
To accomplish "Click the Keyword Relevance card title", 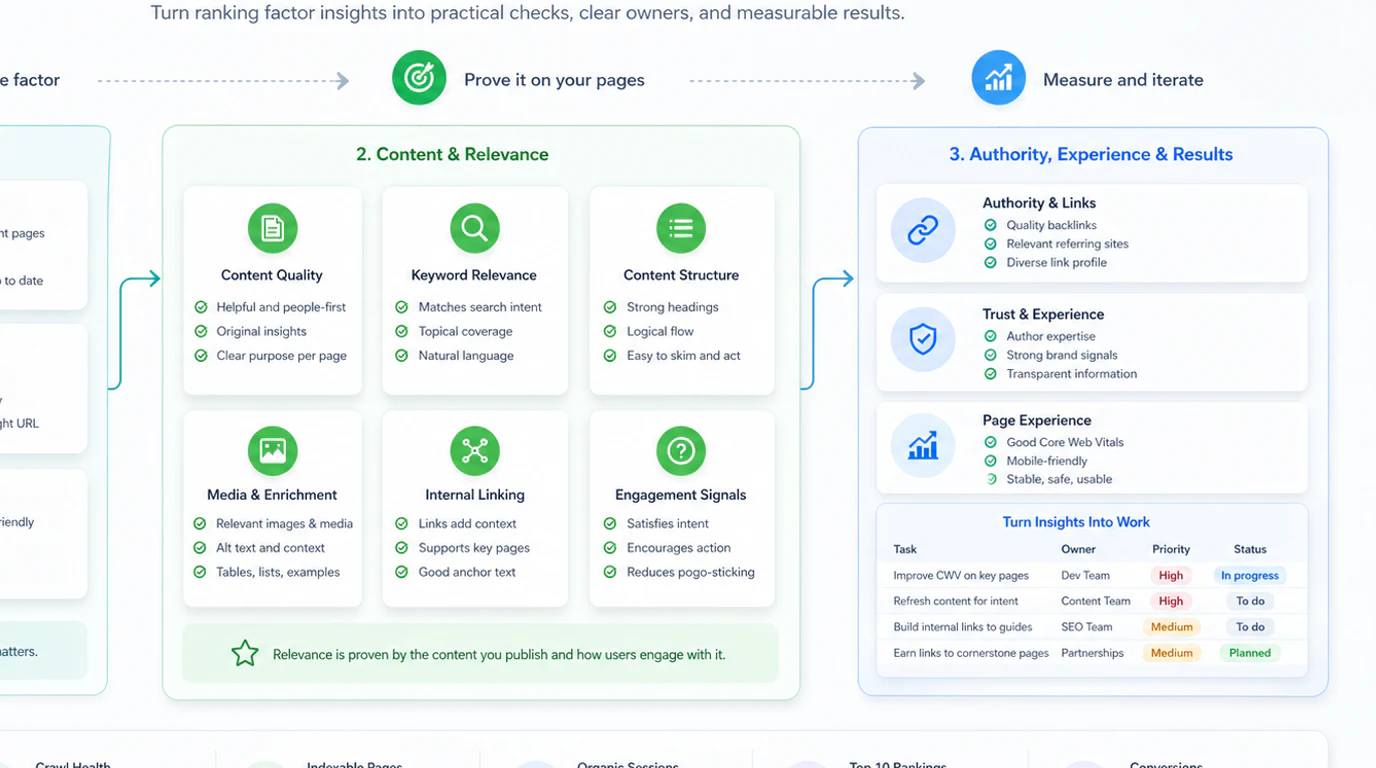I will pyautogui.click(x=474, y=275).
